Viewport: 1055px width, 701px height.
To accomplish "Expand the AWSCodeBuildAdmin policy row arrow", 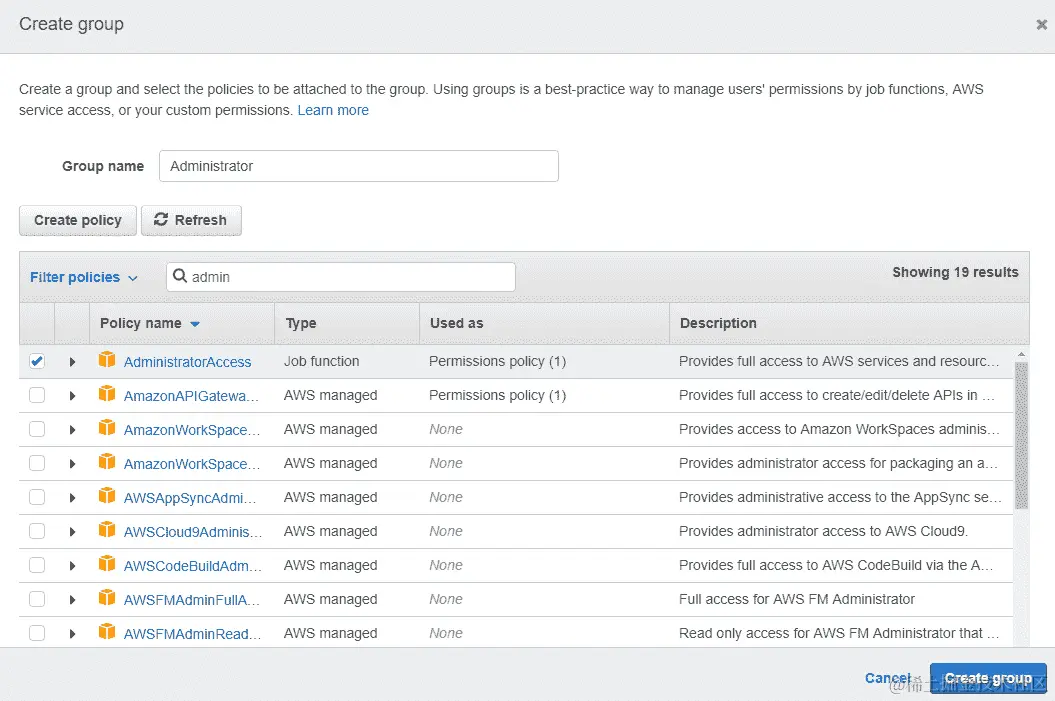I will click(72, 566).
